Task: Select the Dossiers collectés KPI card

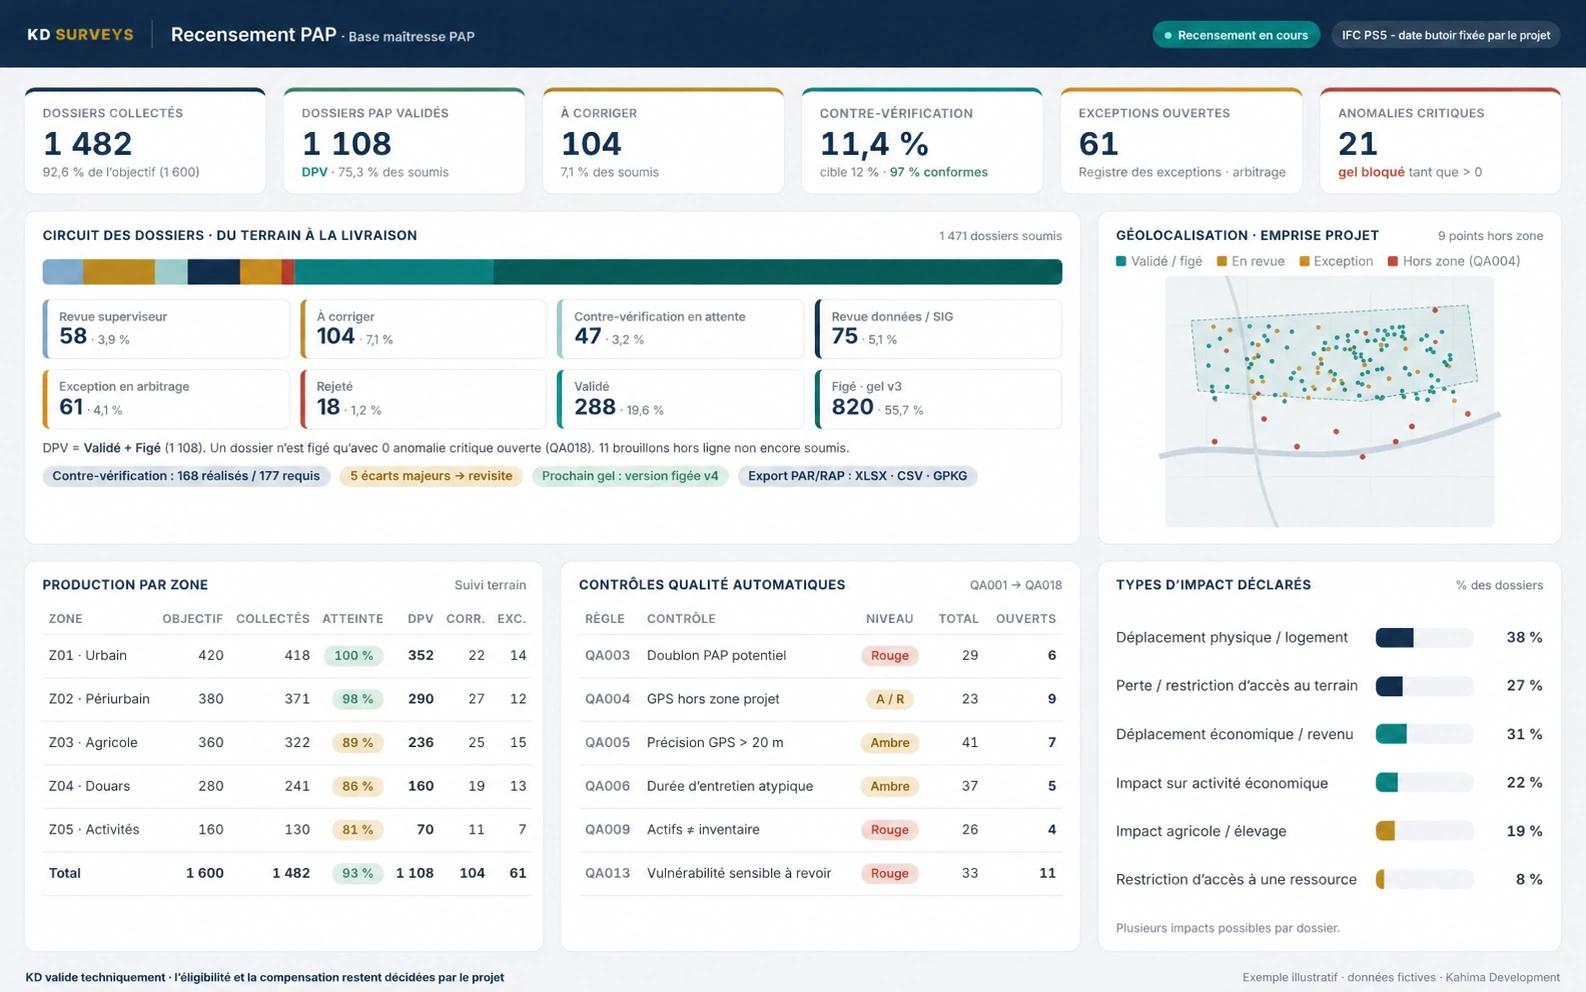Action: coord(145,141)
